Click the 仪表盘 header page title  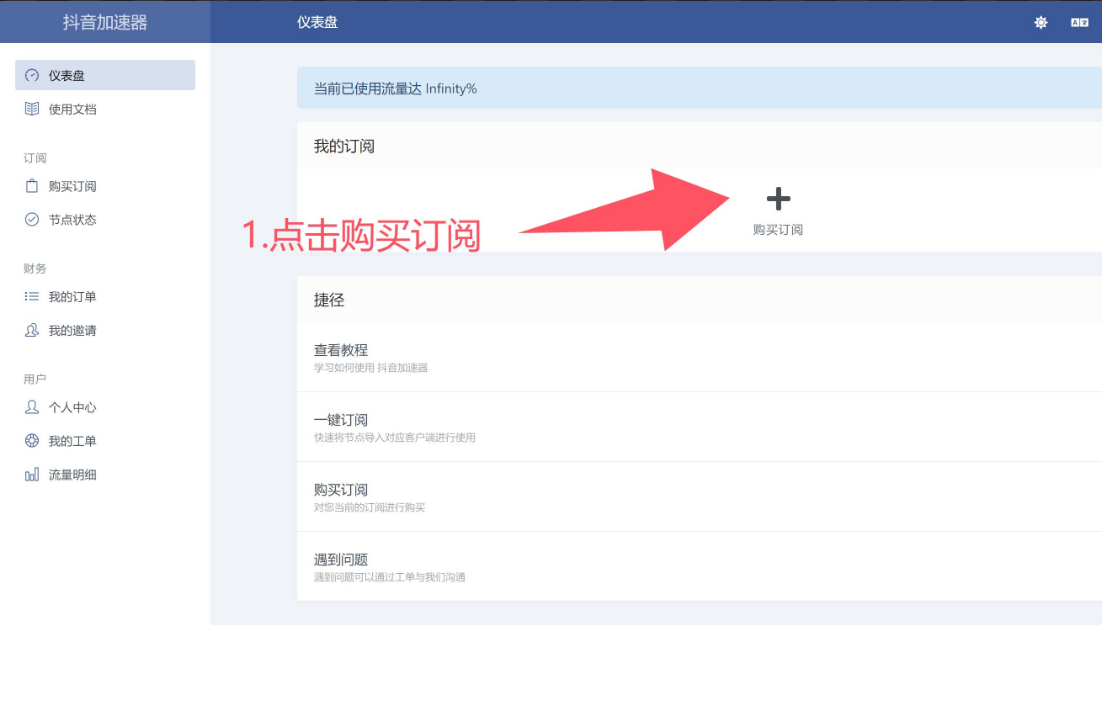pyautogui.click(x=317, y=22)
